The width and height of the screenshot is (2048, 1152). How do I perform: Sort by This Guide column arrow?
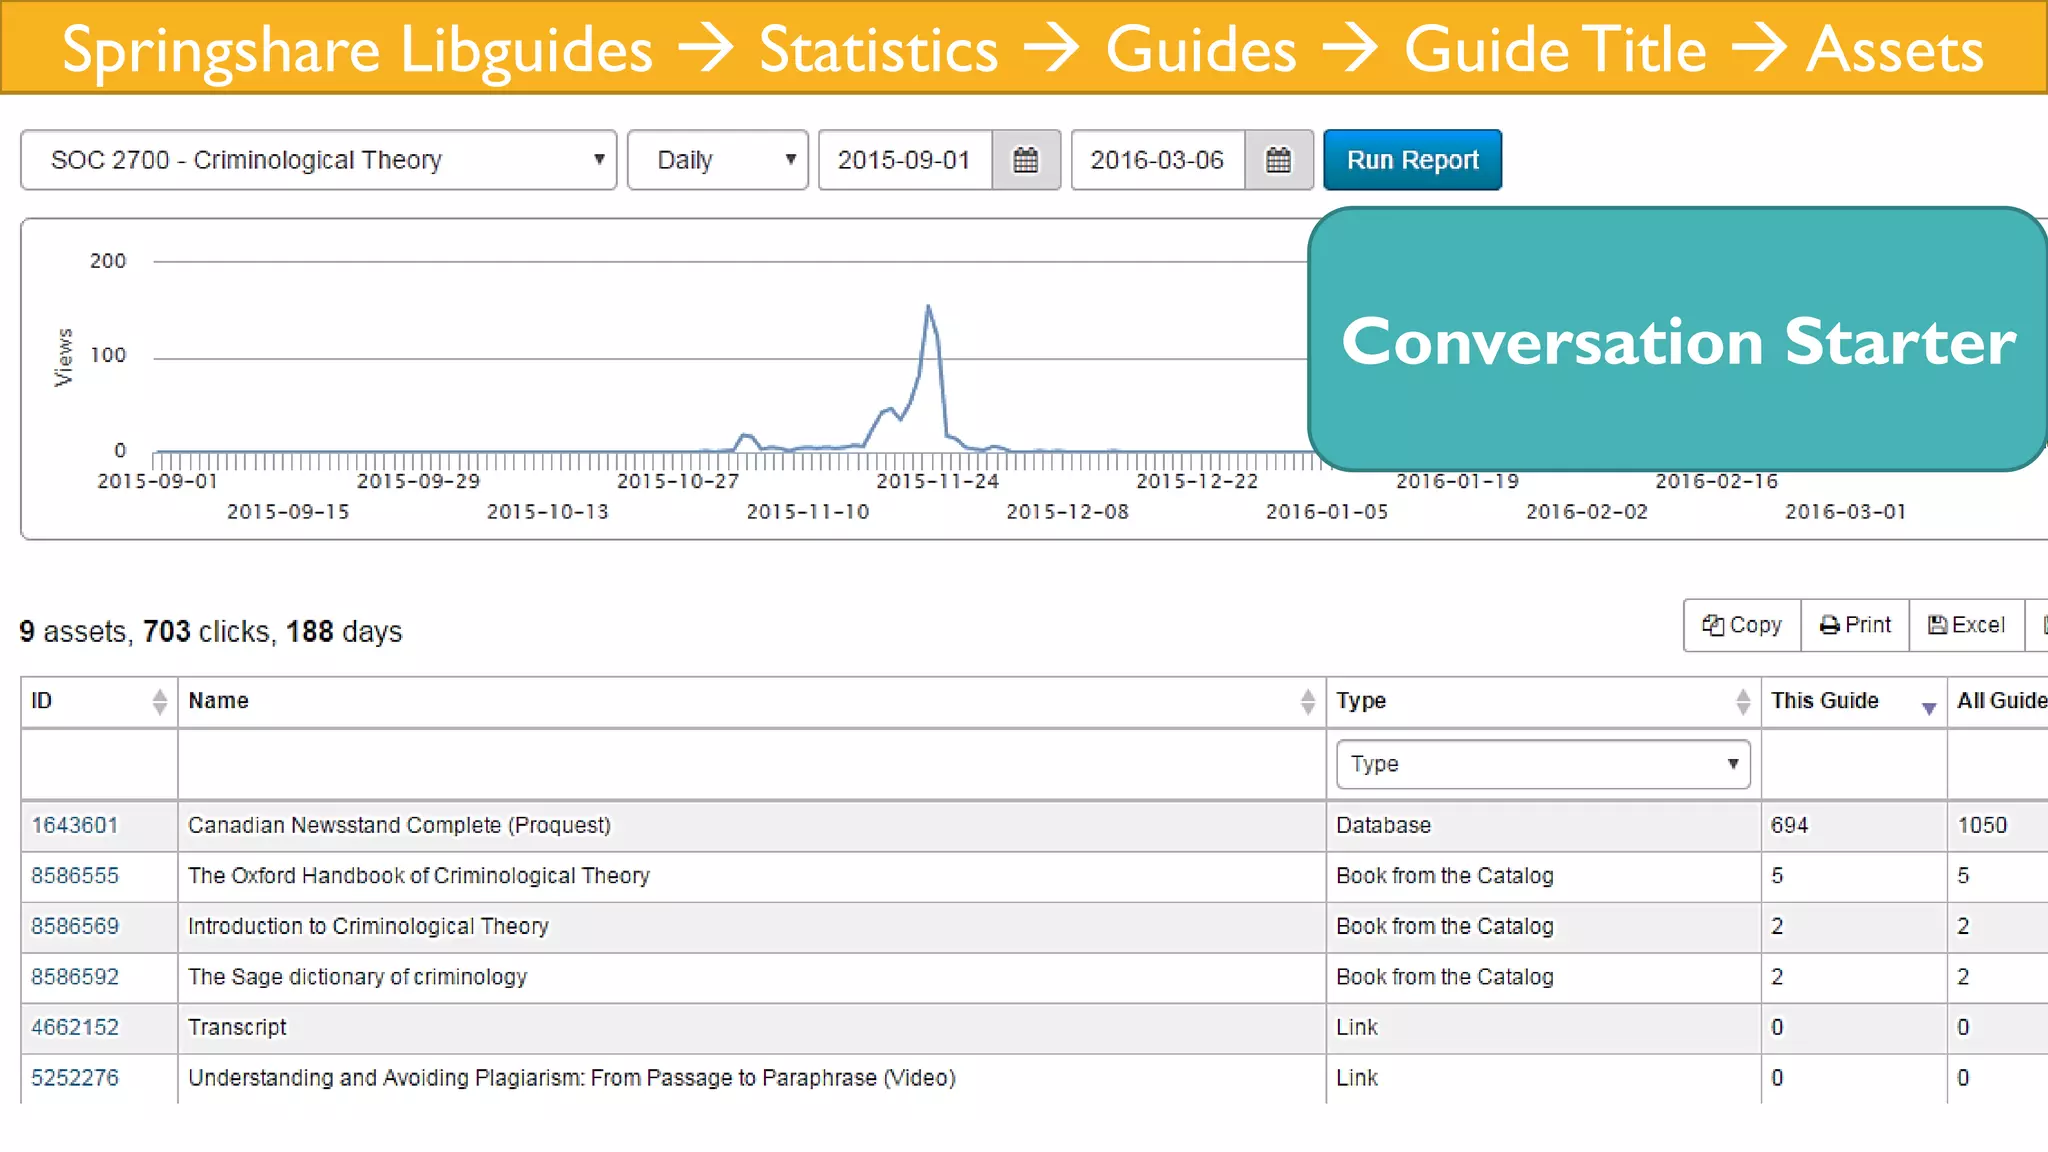(x=1929, y=707)
